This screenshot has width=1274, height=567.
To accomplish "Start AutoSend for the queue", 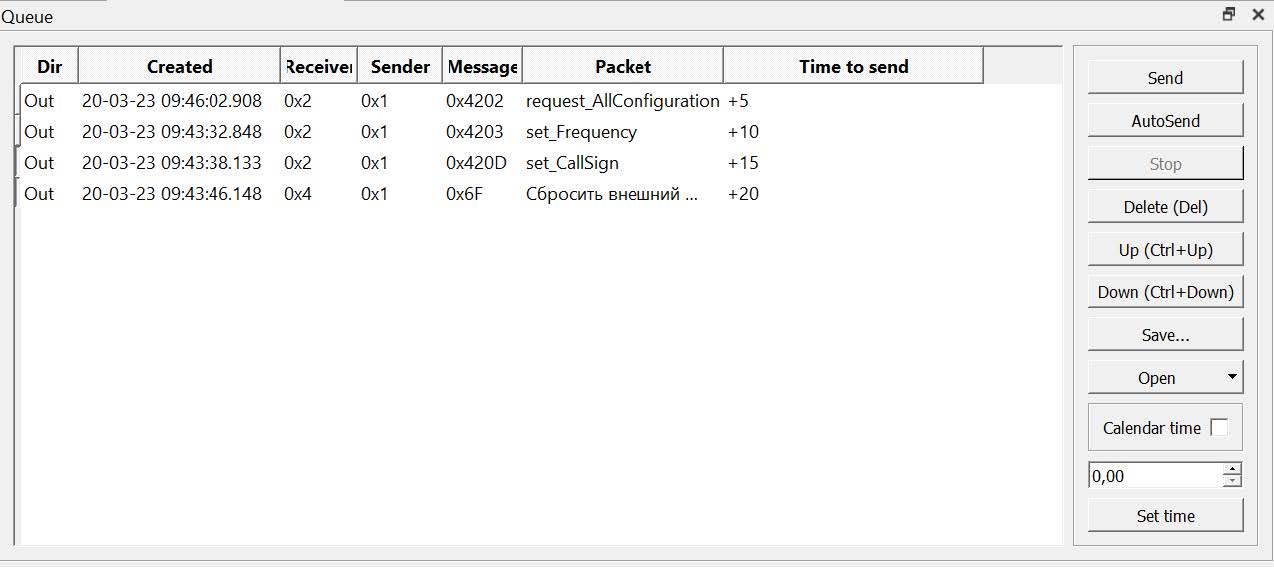I will coord(1165,121).
